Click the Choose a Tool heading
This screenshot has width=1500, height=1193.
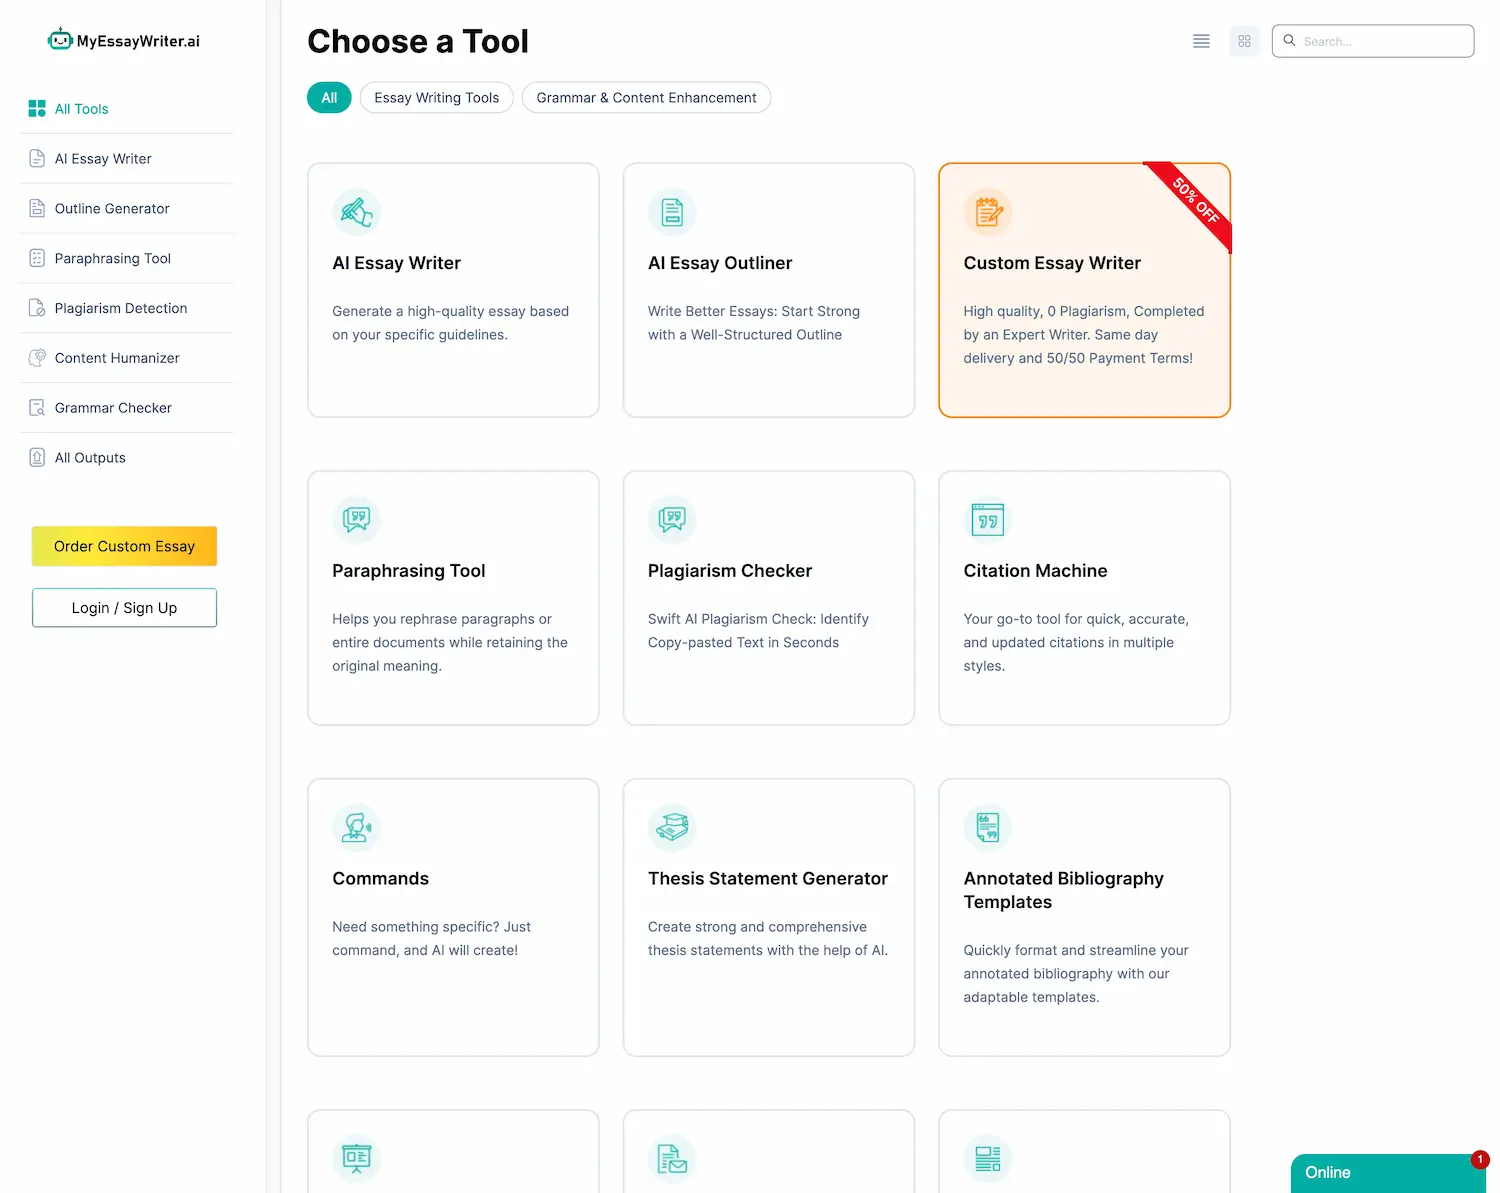(x=418, y=42)
